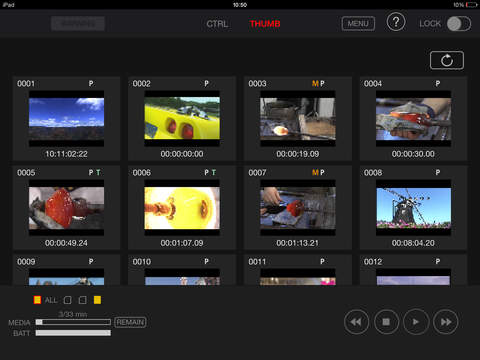Switch to the CTRL tab
This screenshot has height=360, width=480.
tap(217, 24)
